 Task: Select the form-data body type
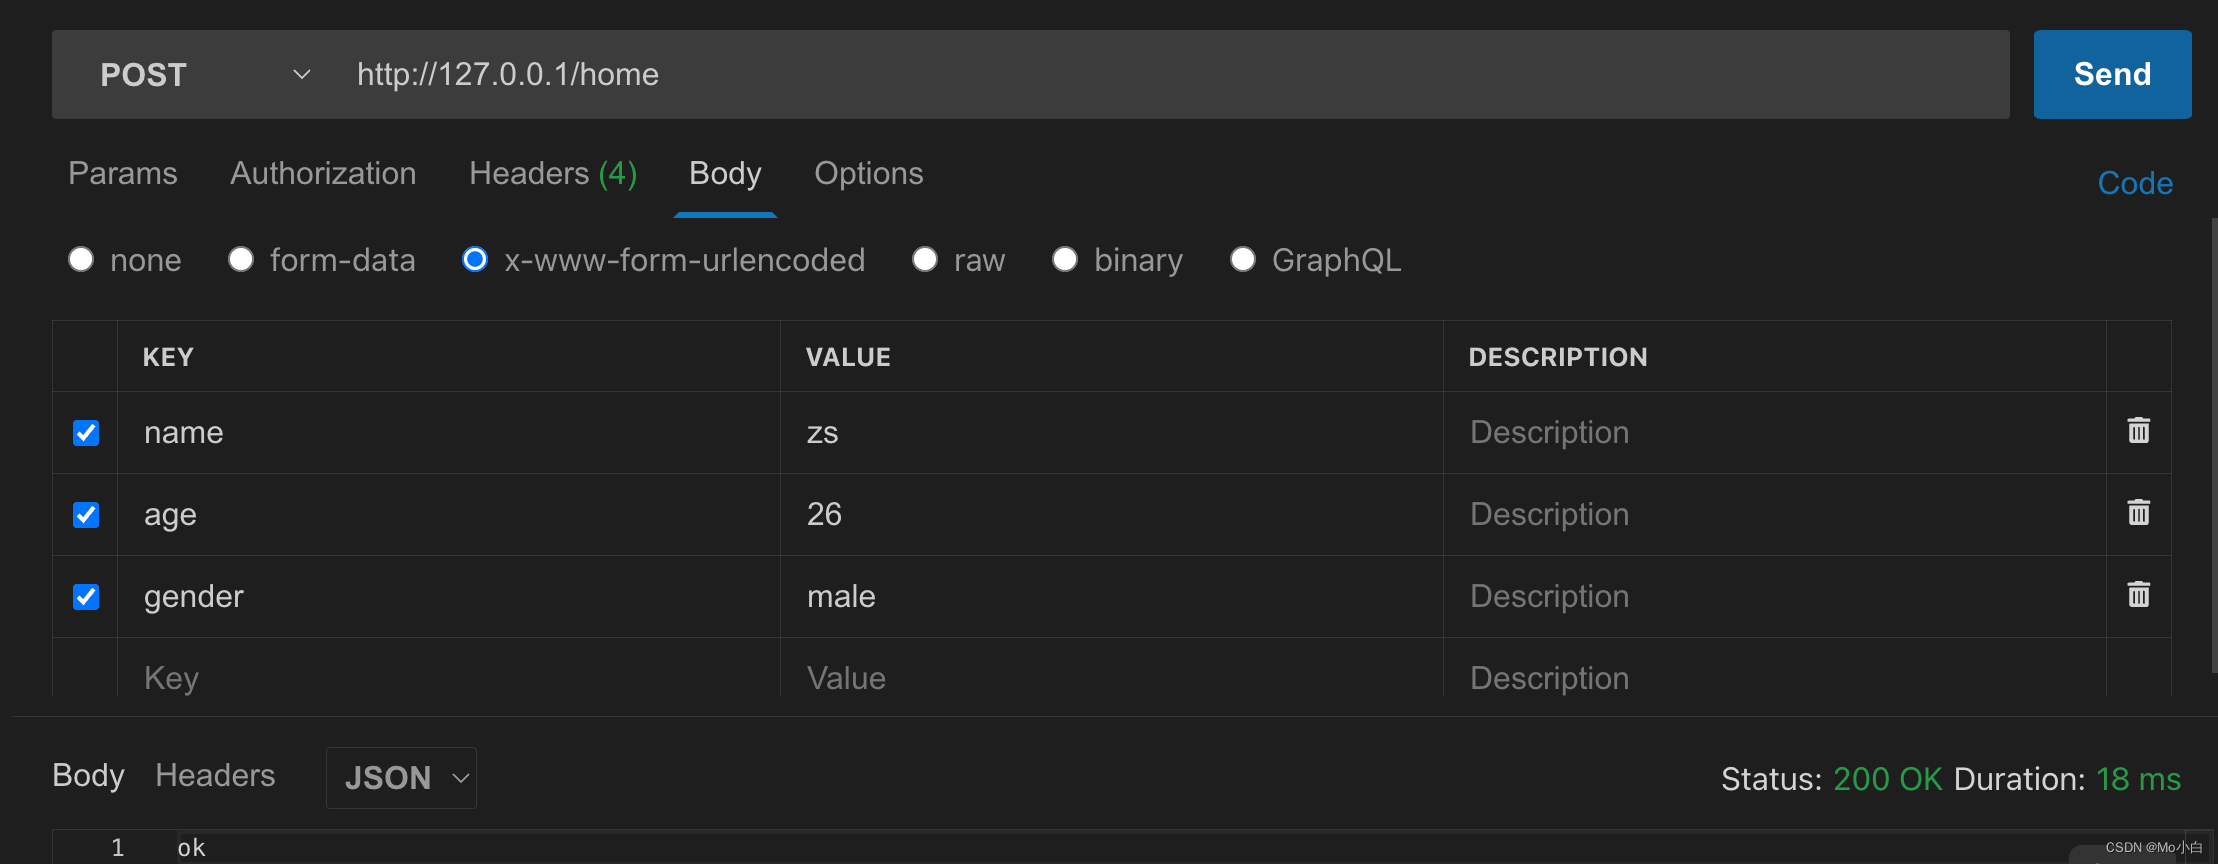[241, 259]
